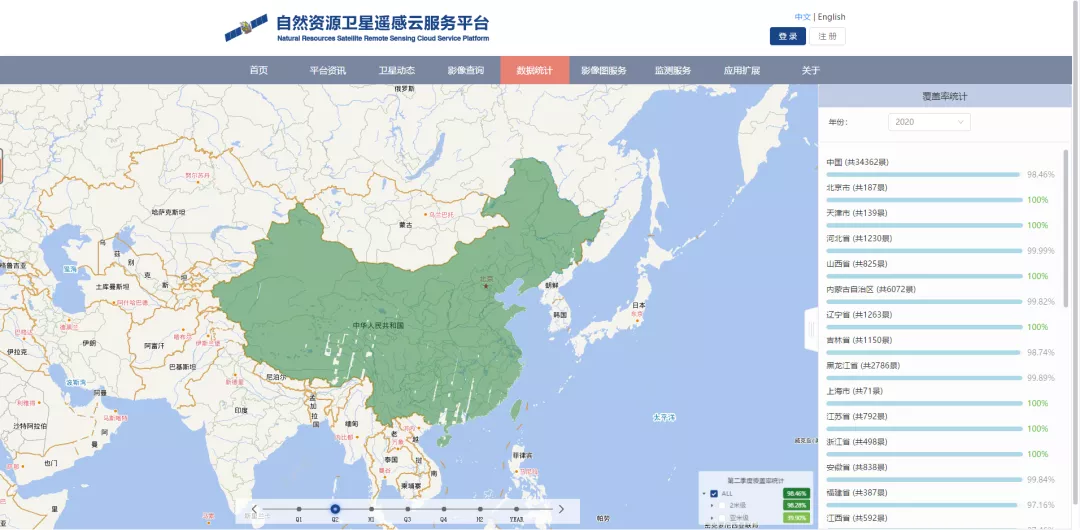Expand the 亚米级 tree node arrow
The image size is (1080, 530).
coord(712,518)
